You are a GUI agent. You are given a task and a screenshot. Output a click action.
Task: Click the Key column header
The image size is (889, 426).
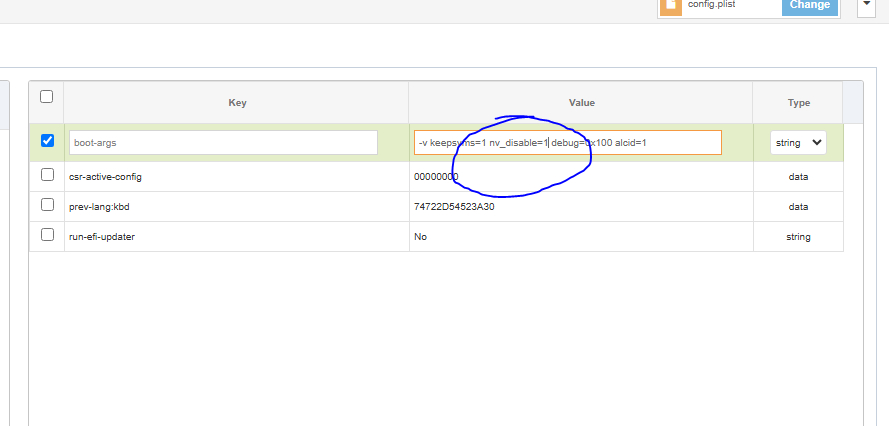pos(237,103)
